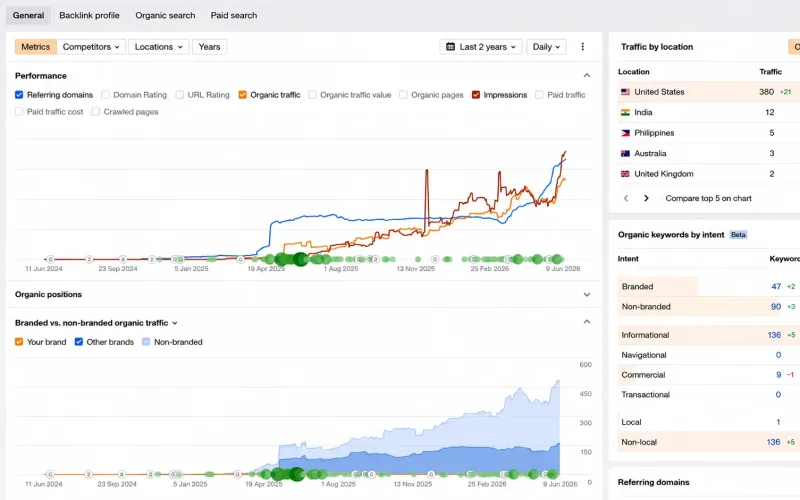Uncheck the Impressions checkbox
This screenshot has height=500, width=800.
tap(476, 94)
